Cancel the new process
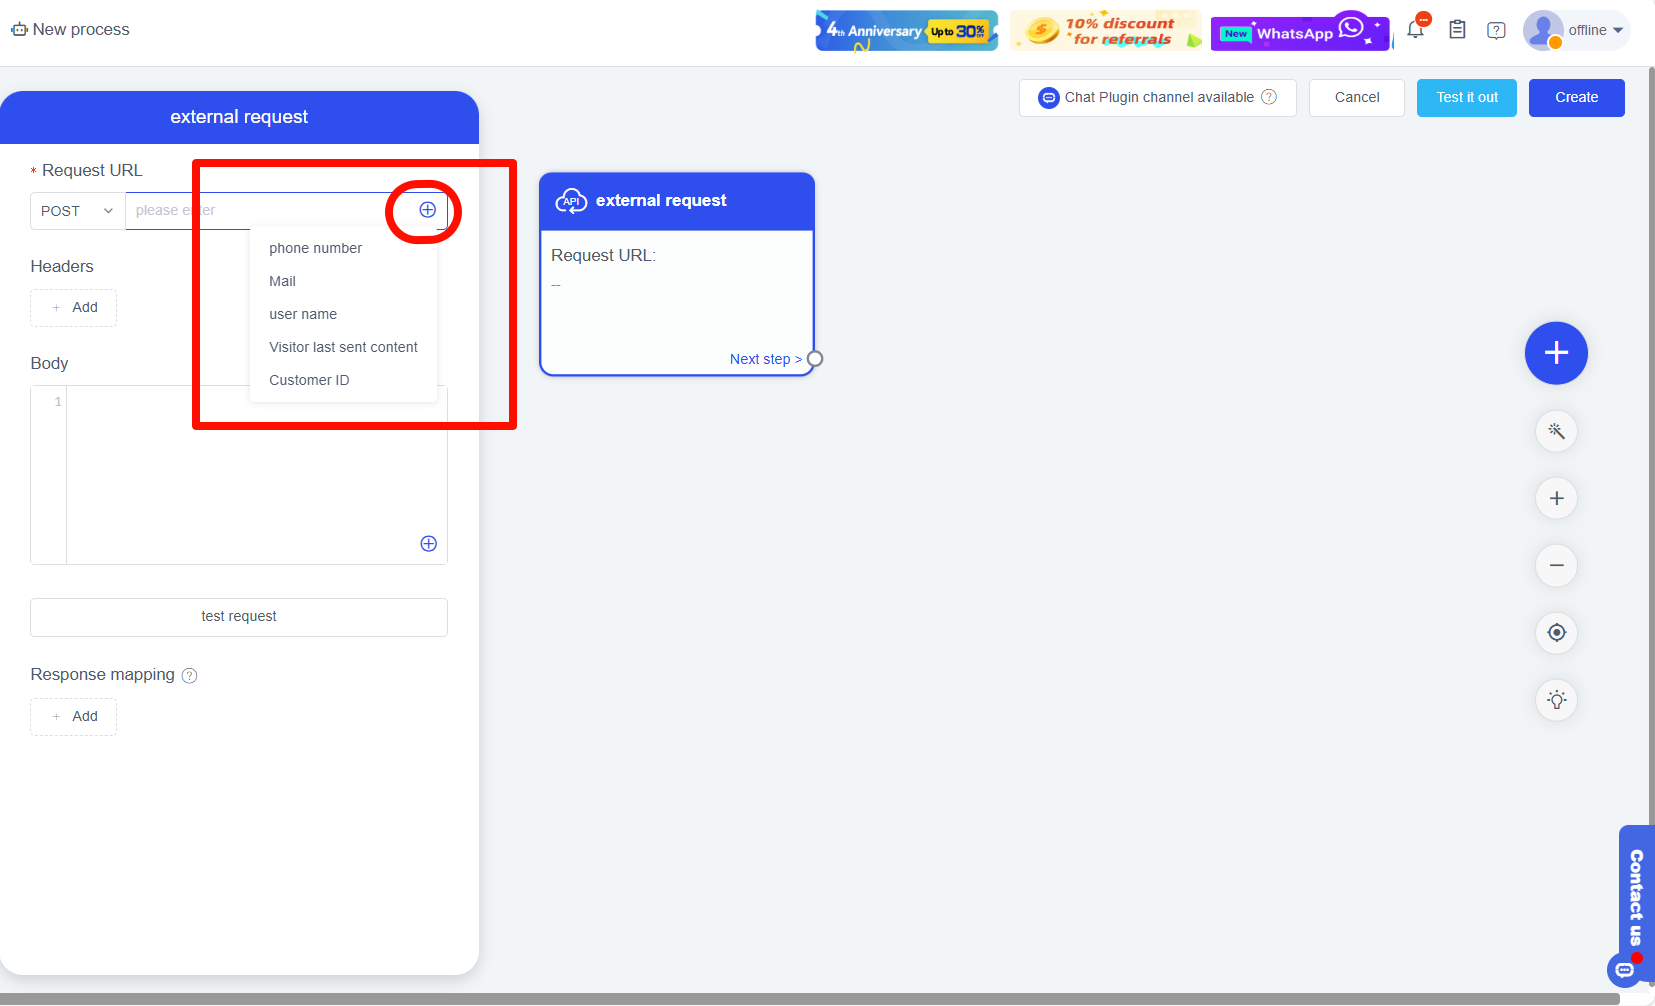Screen dimensions: 1655x1006 pyautogui.click(x=1357, y=98)
